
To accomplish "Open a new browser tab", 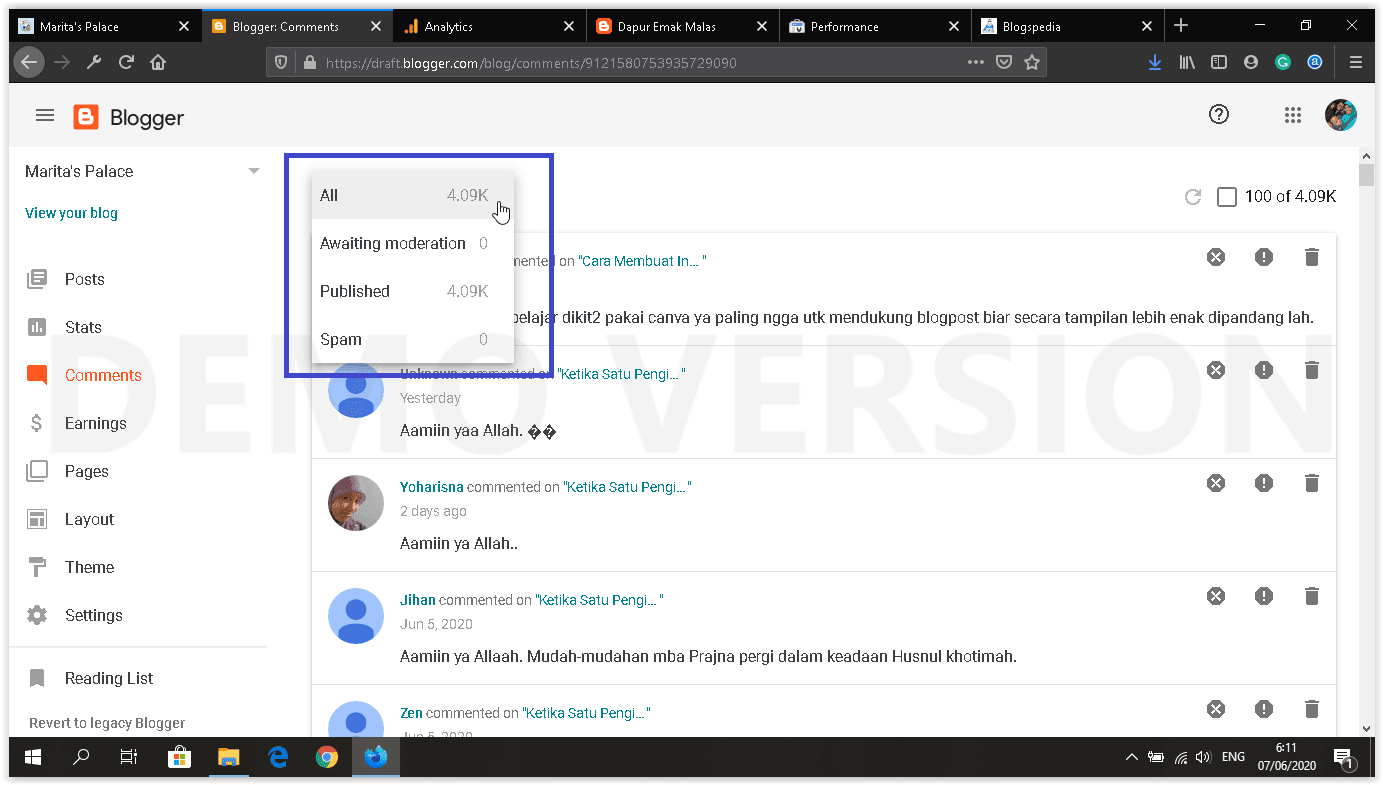I will pos(1181,26).
